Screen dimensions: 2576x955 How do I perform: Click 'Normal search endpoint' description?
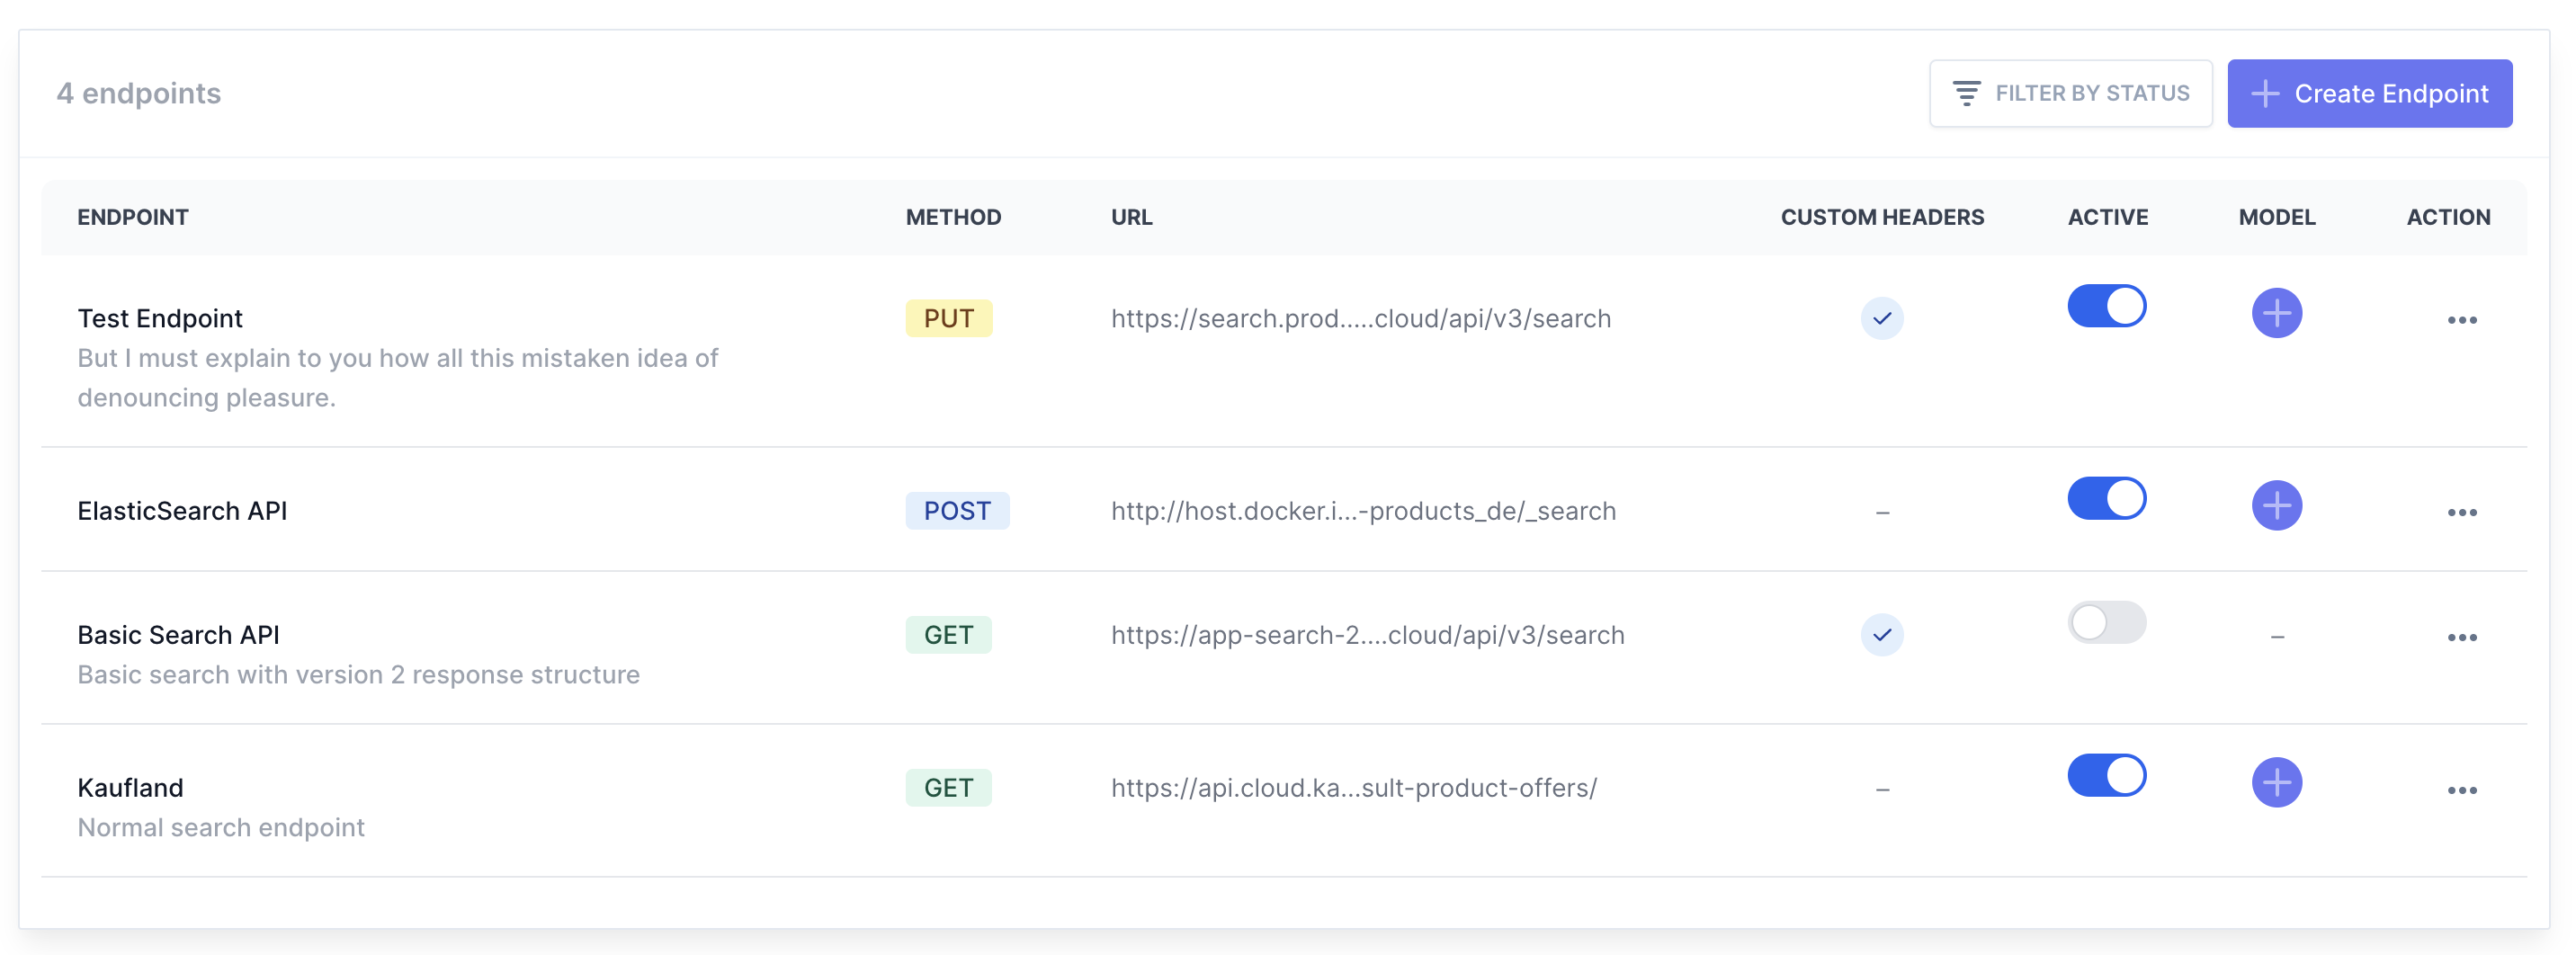tap(221, 828)
